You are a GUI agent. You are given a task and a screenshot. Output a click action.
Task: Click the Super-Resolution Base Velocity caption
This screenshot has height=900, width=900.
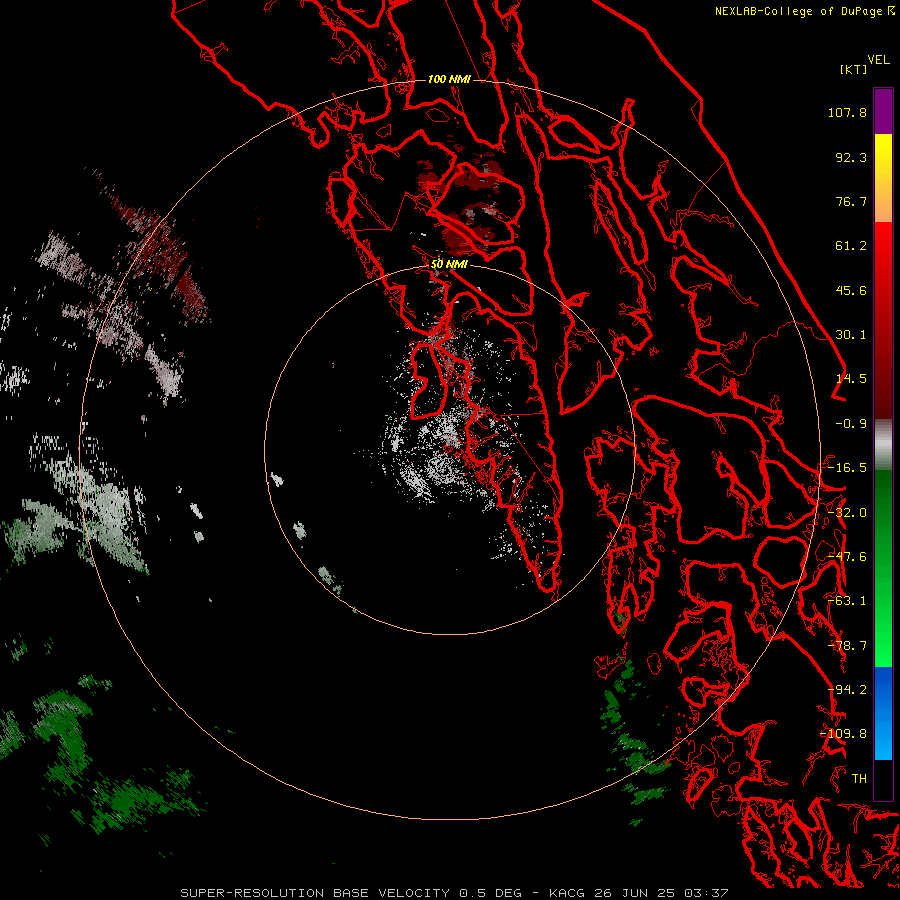(454, 893)
